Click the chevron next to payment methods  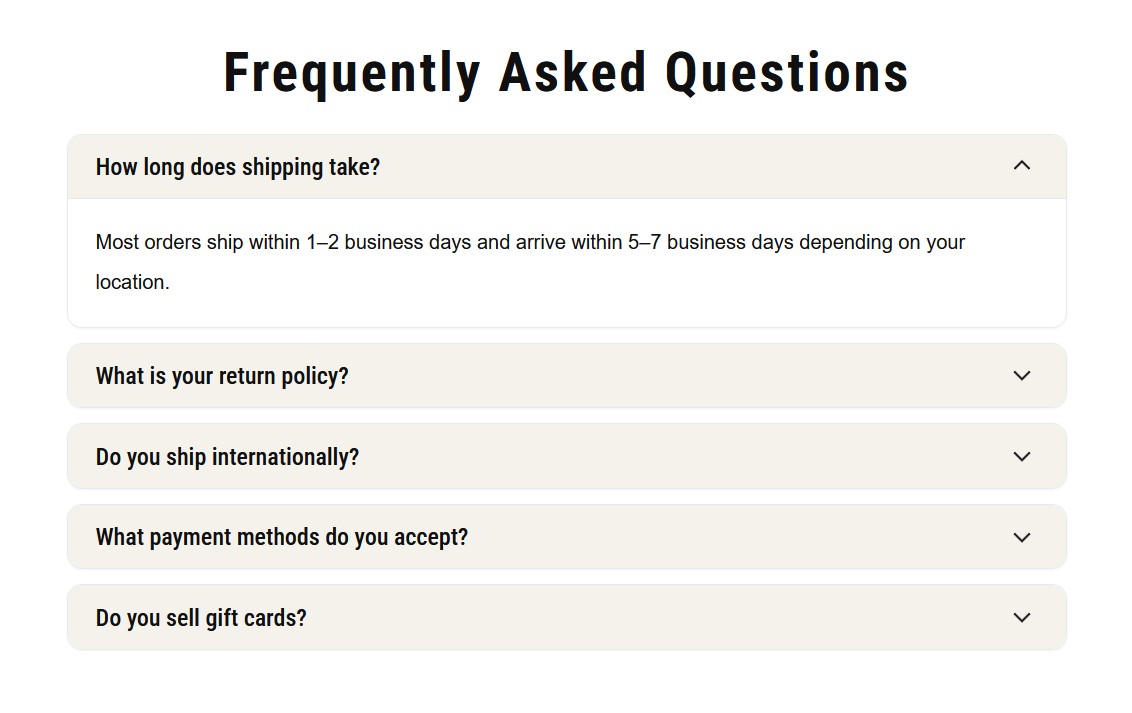[x=1022, y=538]
